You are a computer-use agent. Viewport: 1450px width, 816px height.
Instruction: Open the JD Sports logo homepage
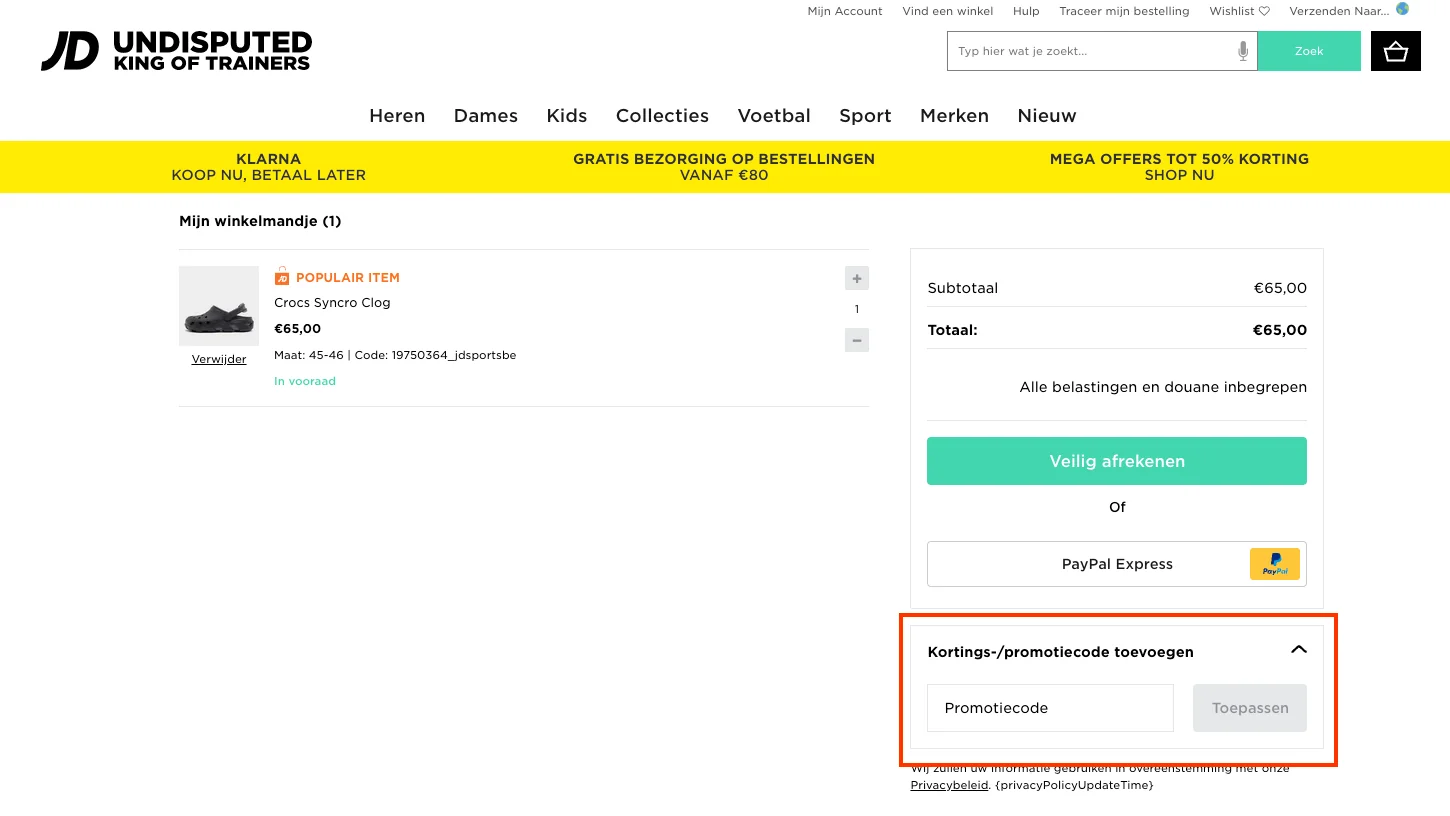click(x=176, y=51)
